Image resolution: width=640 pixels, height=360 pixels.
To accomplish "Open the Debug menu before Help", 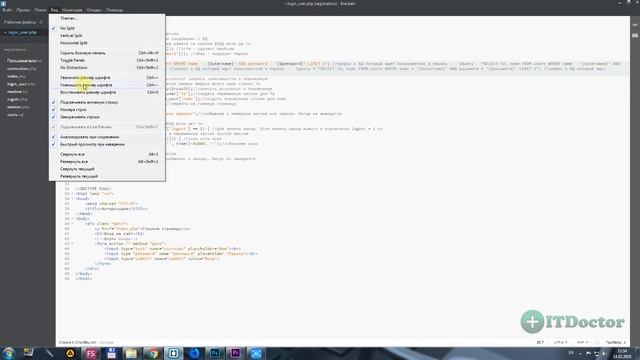I will (x=94, y=10).
